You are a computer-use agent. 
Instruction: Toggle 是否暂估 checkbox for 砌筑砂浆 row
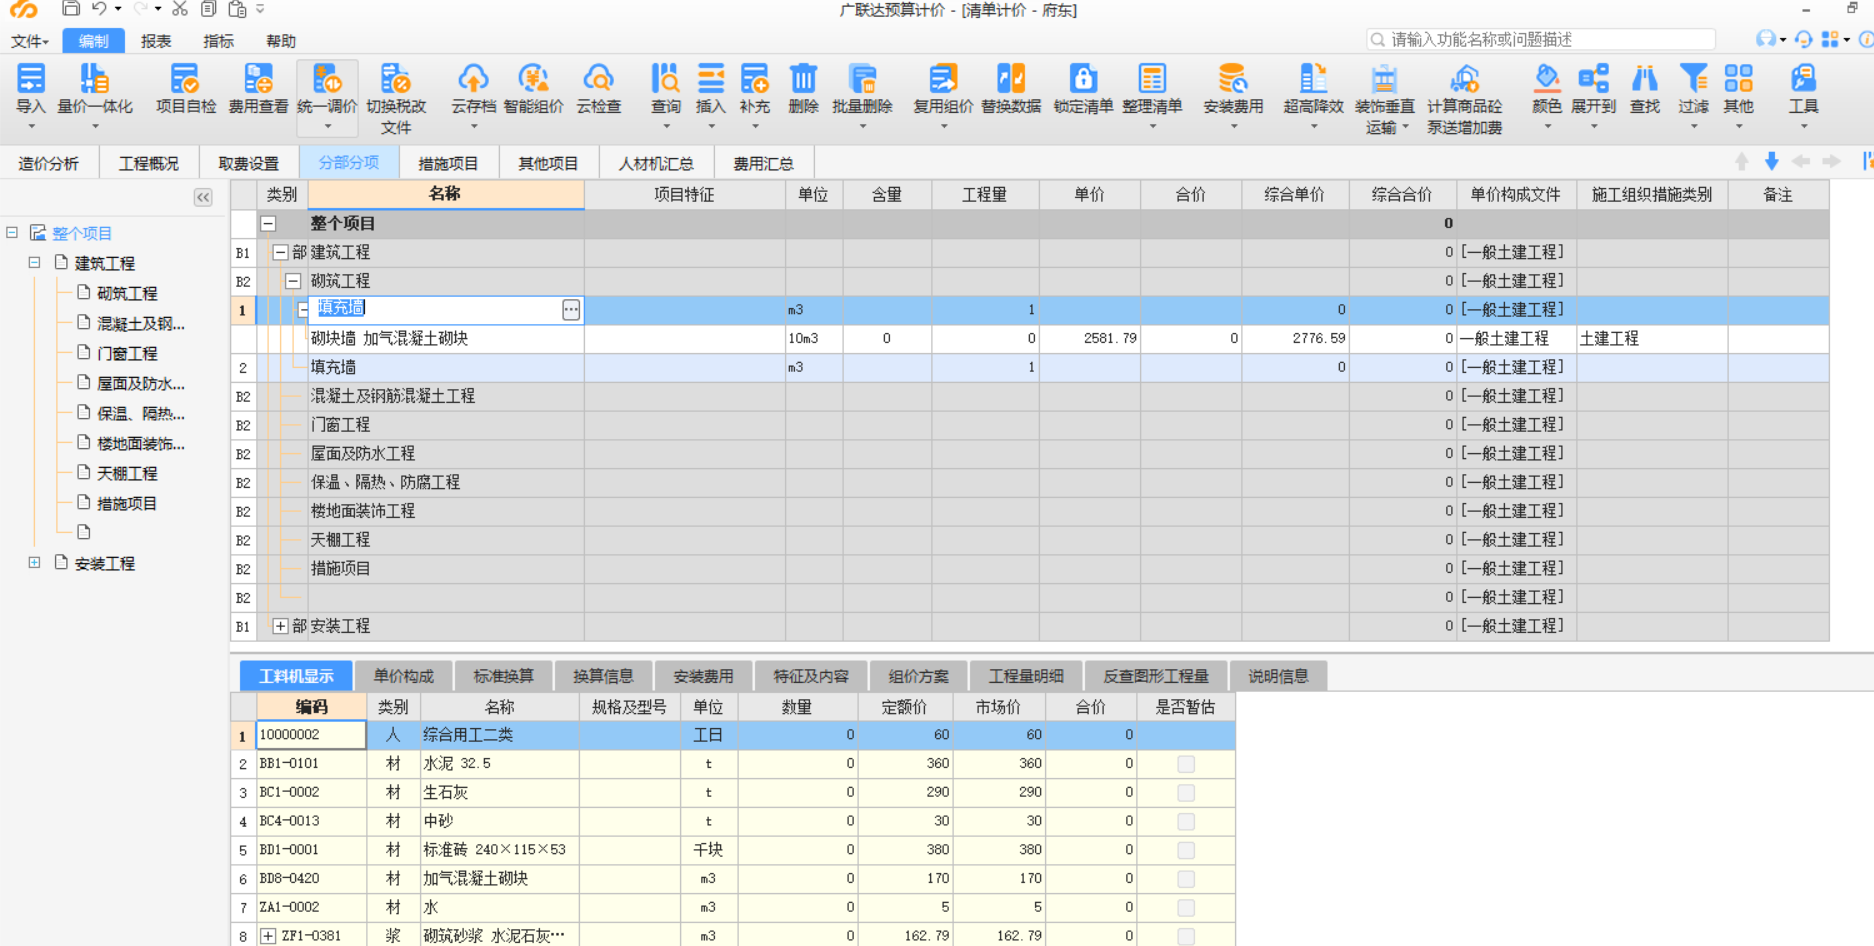coord(1186,937)
